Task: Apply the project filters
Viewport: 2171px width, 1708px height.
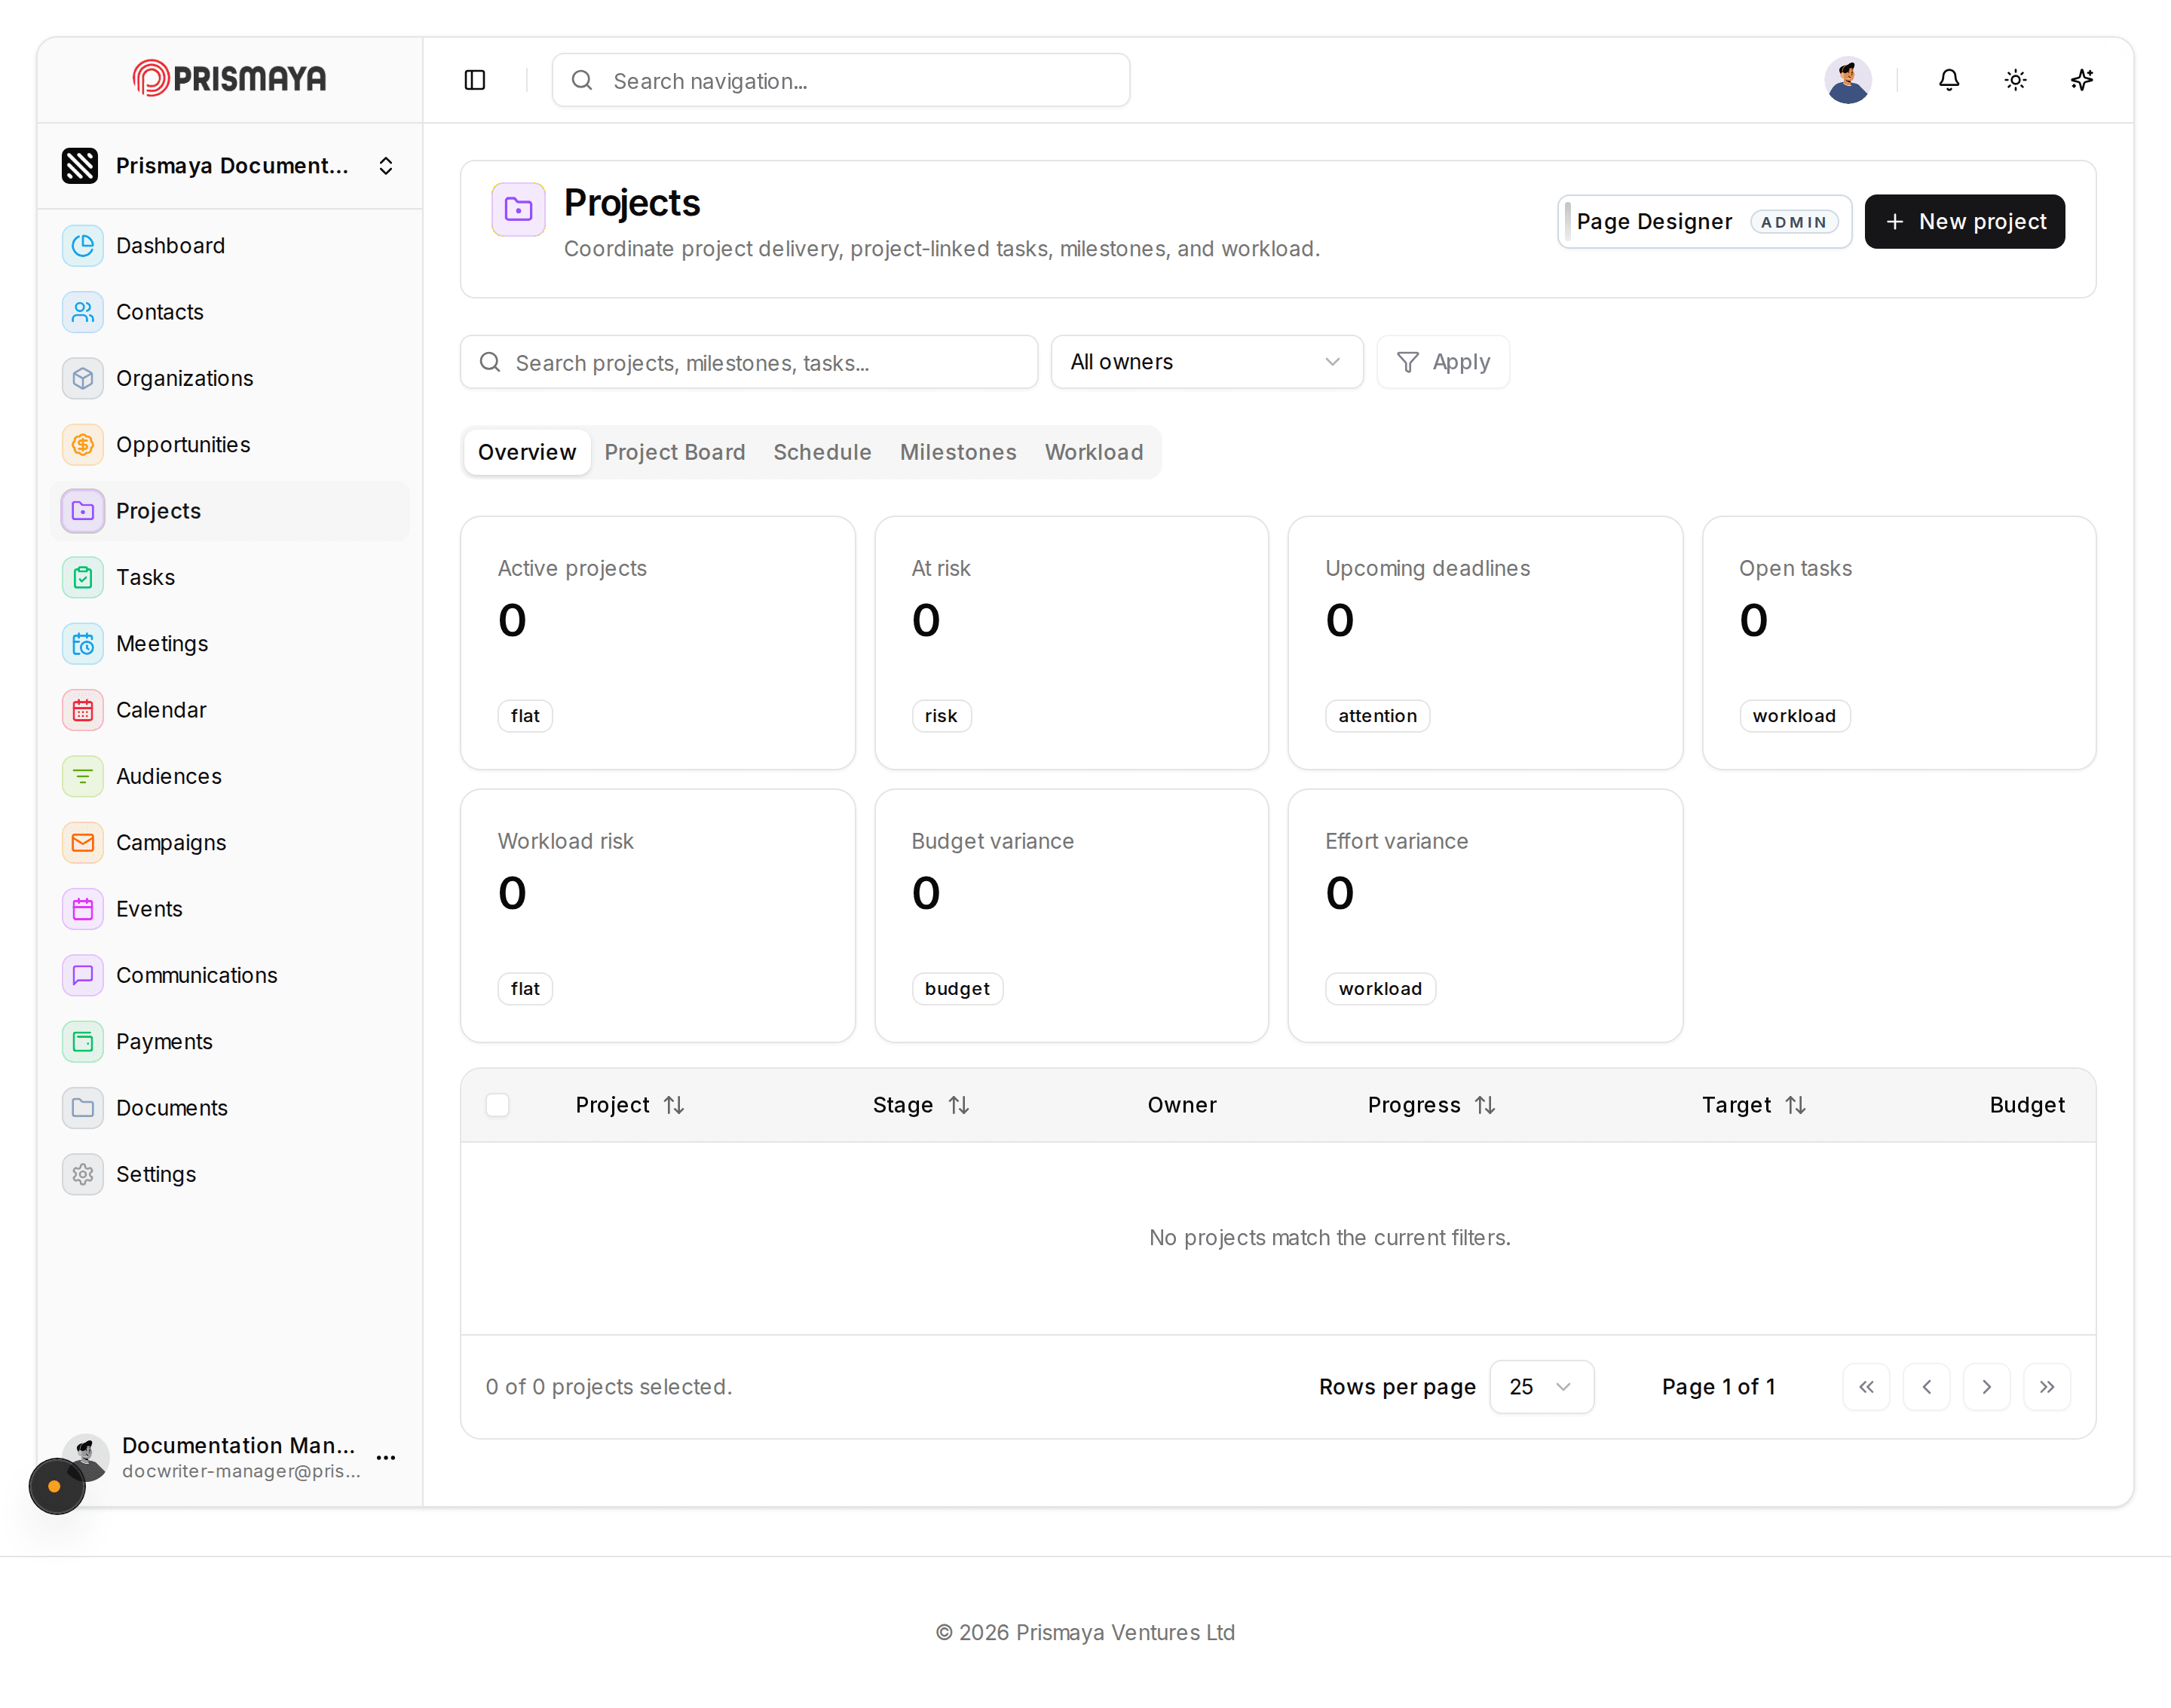Action: [x=1443, y=362]
